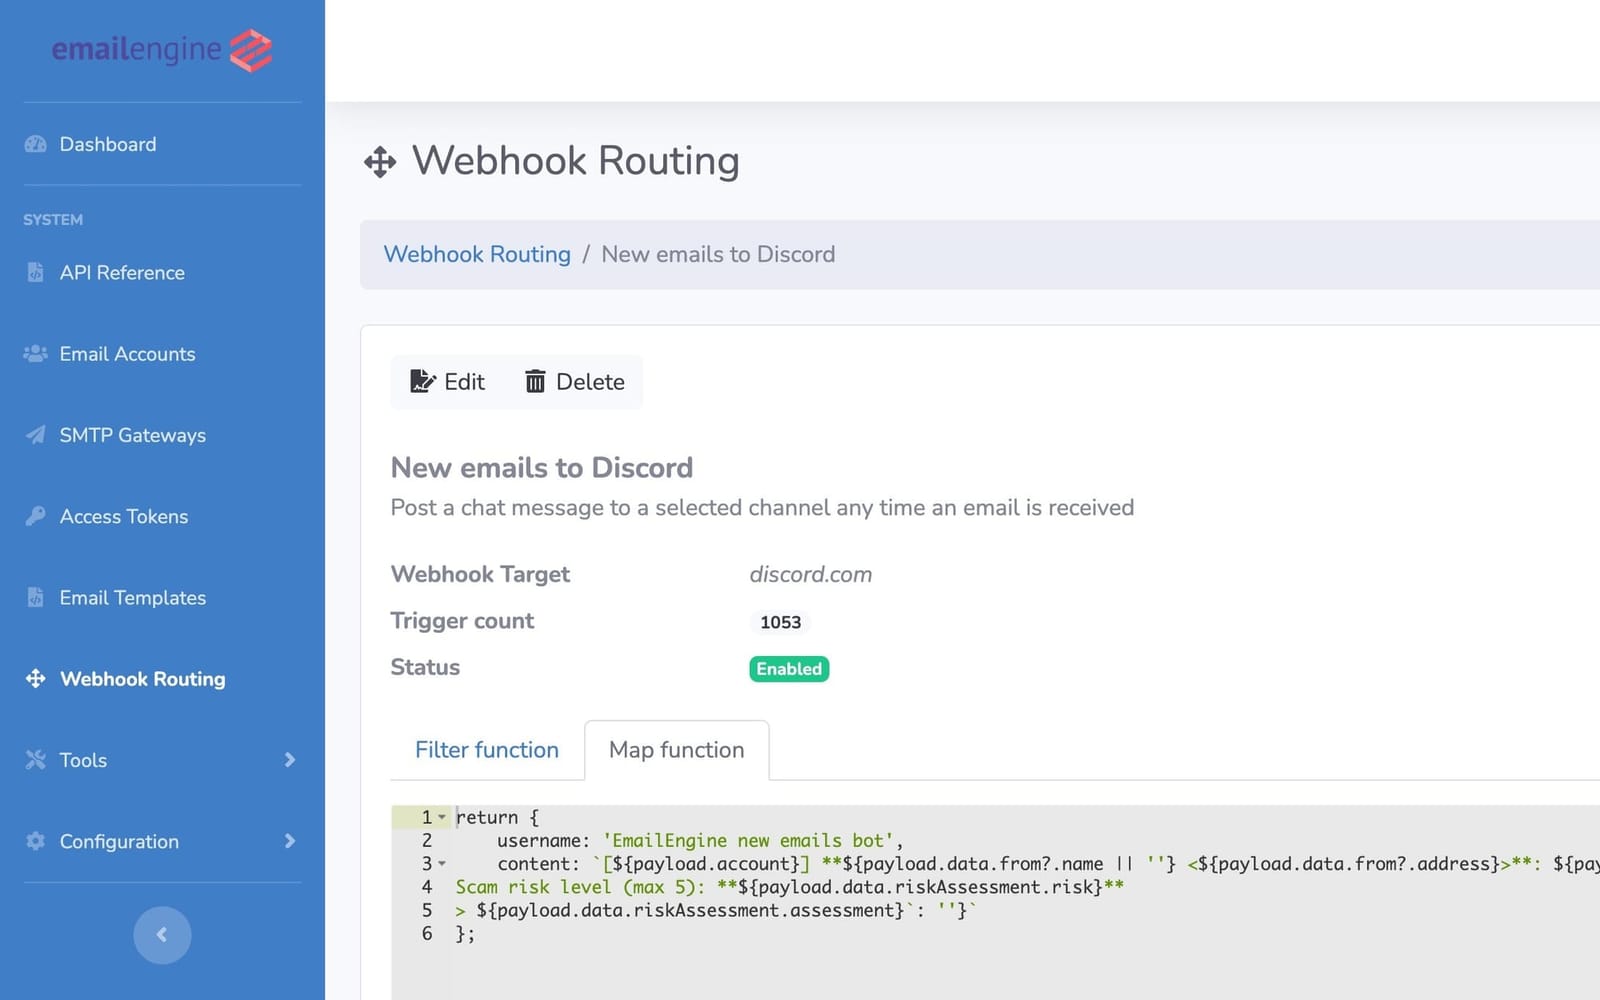This screenshot has width=1600, height=1000.
Task: Switch to the Filter function tab
Action: tap(486, 750)
